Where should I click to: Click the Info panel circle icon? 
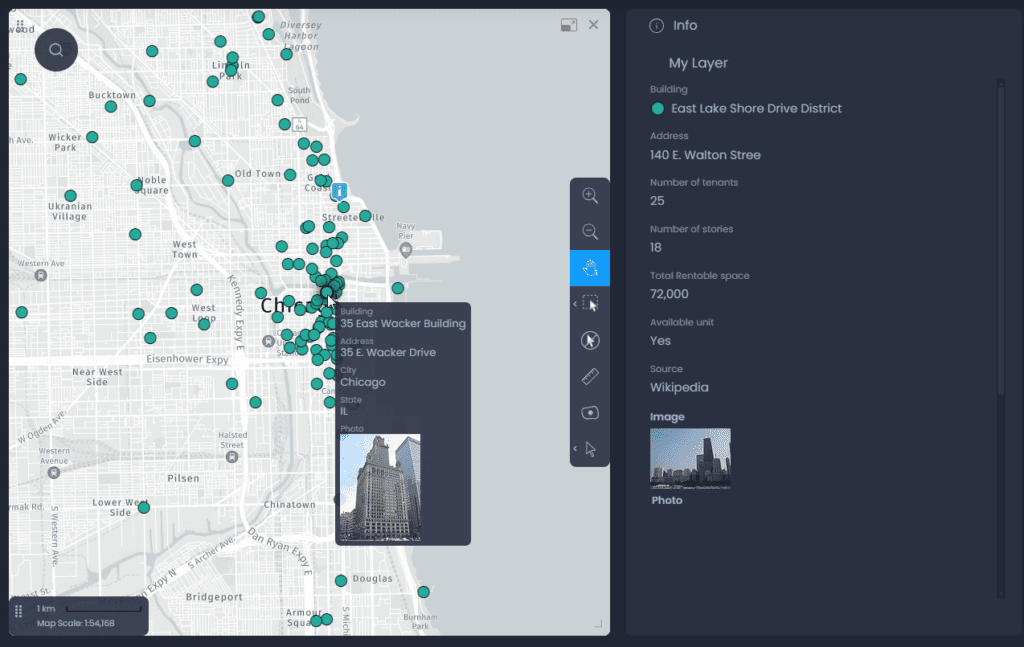coord(656,25)
